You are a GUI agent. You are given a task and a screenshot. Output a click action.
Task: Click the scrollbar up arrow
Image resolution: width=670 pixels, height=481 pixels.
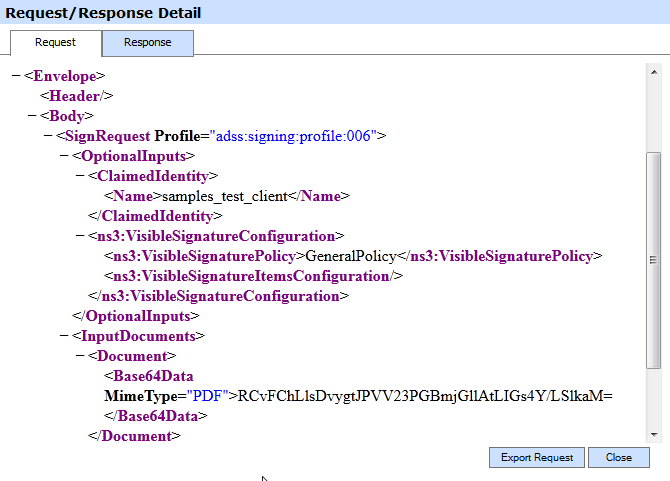point(654,70)
